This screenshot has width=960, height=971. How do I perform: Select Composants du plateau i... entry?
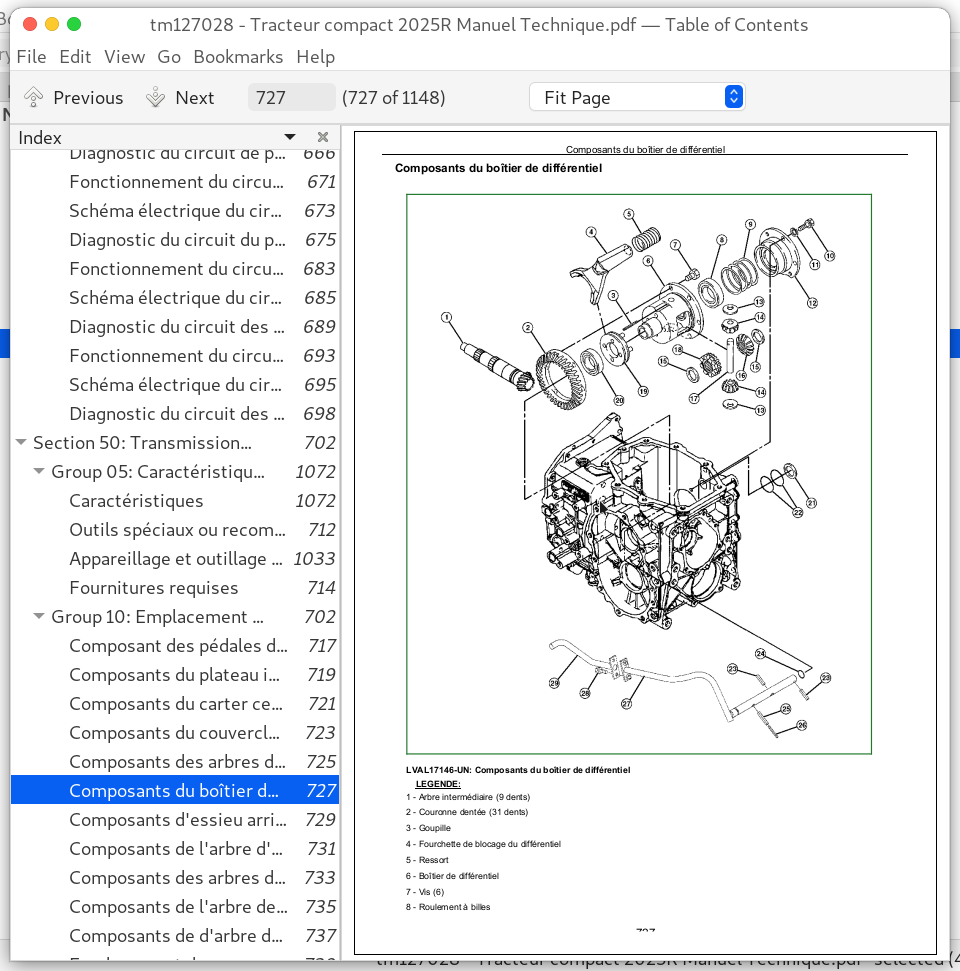175,674
